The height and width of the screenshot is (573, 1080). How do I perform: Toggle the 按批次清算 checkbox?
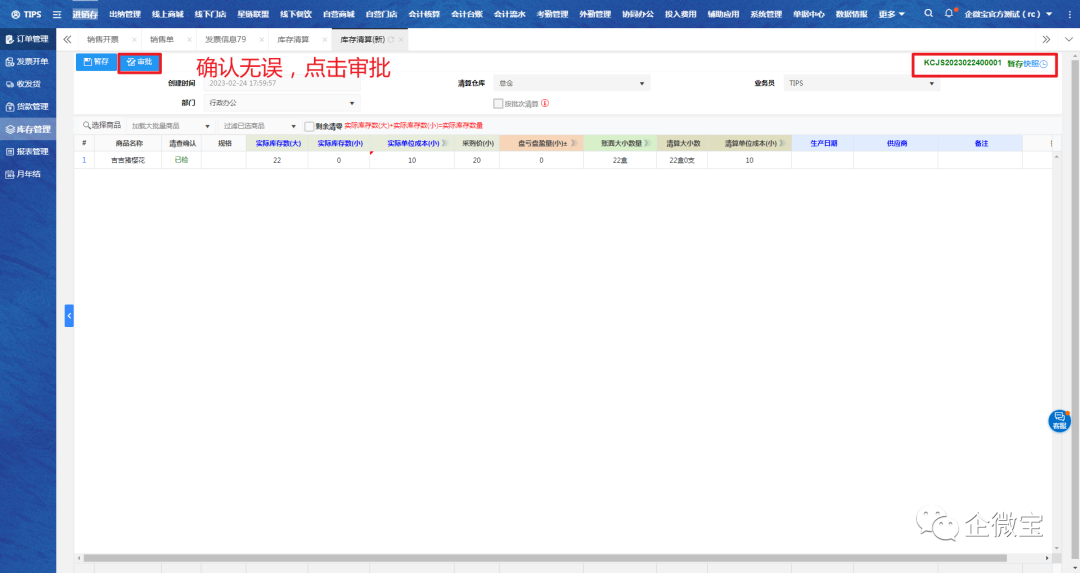click(x=498, y=103)
